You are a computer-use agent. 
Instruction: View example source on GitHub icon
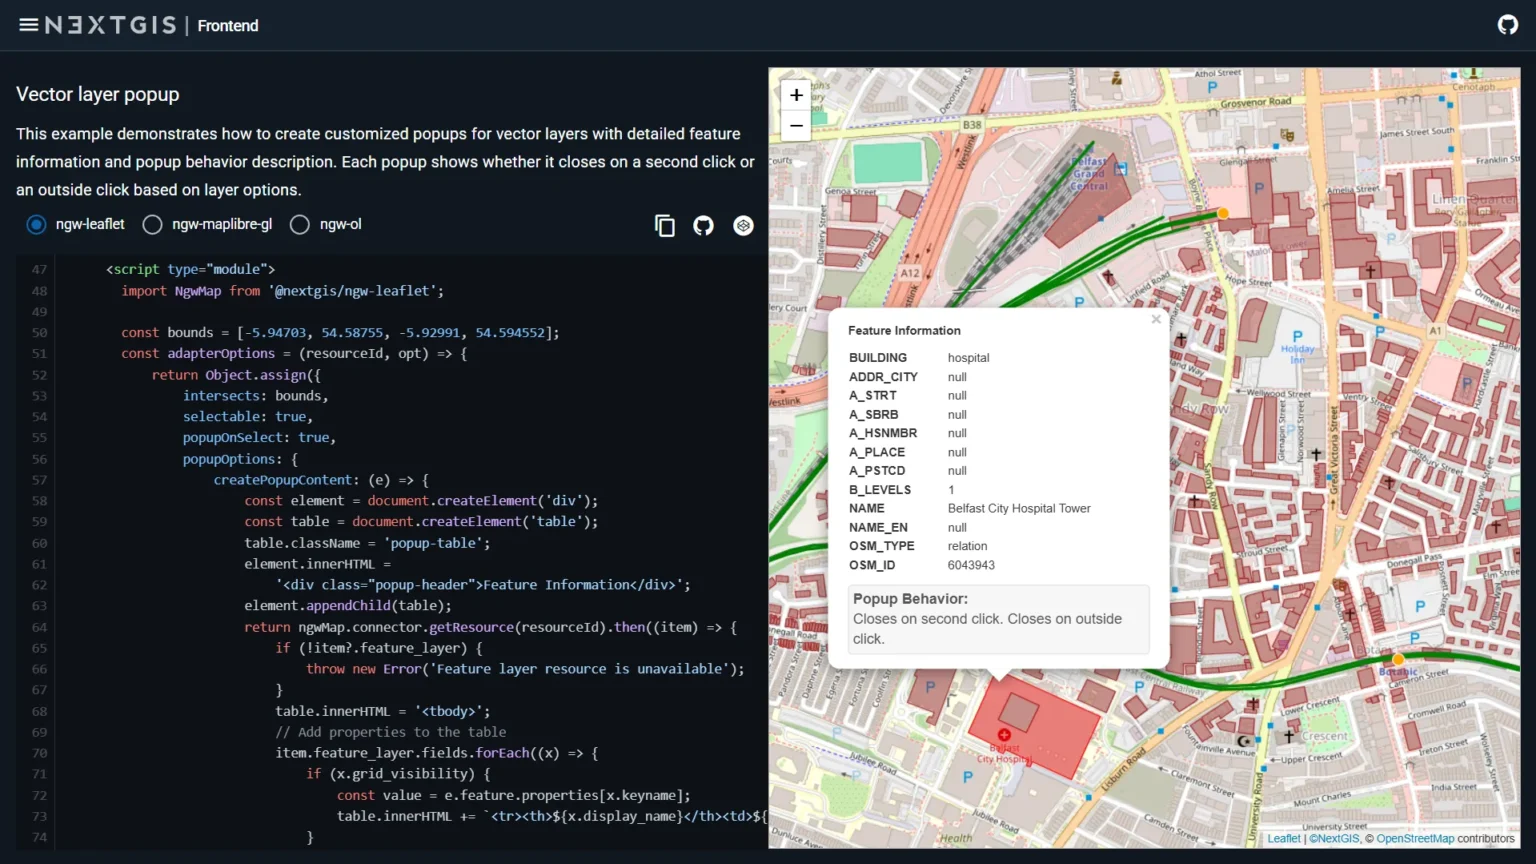click(x=704, y=226)
